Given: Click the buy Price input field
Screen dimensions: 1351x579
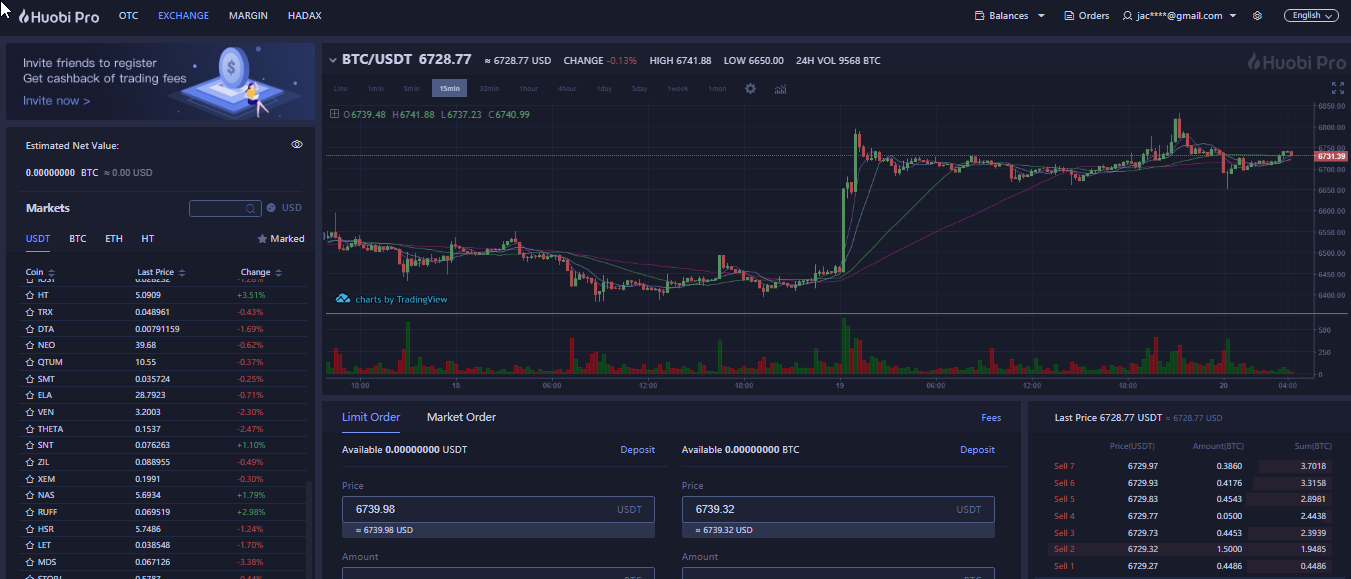Looking at the screenshot, I should click(498, 510).
